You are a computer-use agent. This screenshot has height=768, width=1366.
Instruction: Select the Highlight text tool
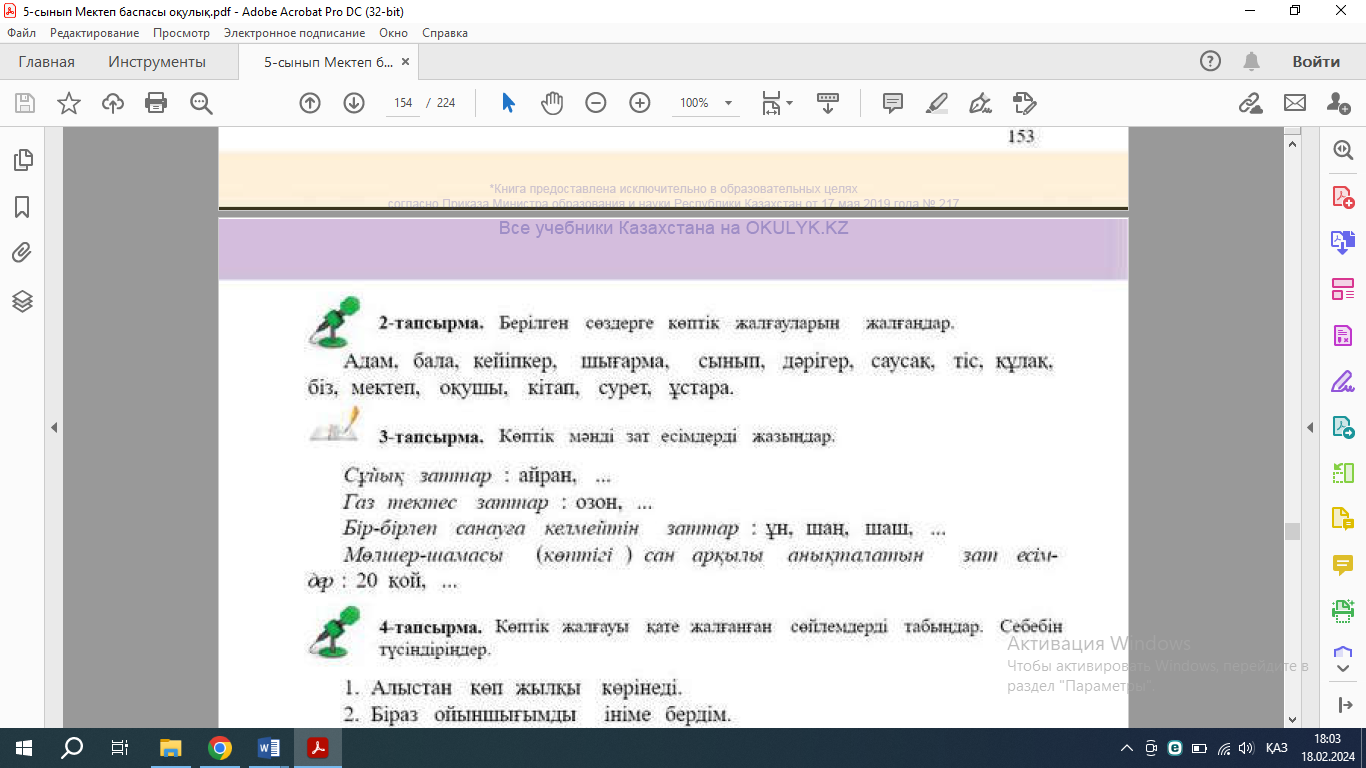click(937, 103)
